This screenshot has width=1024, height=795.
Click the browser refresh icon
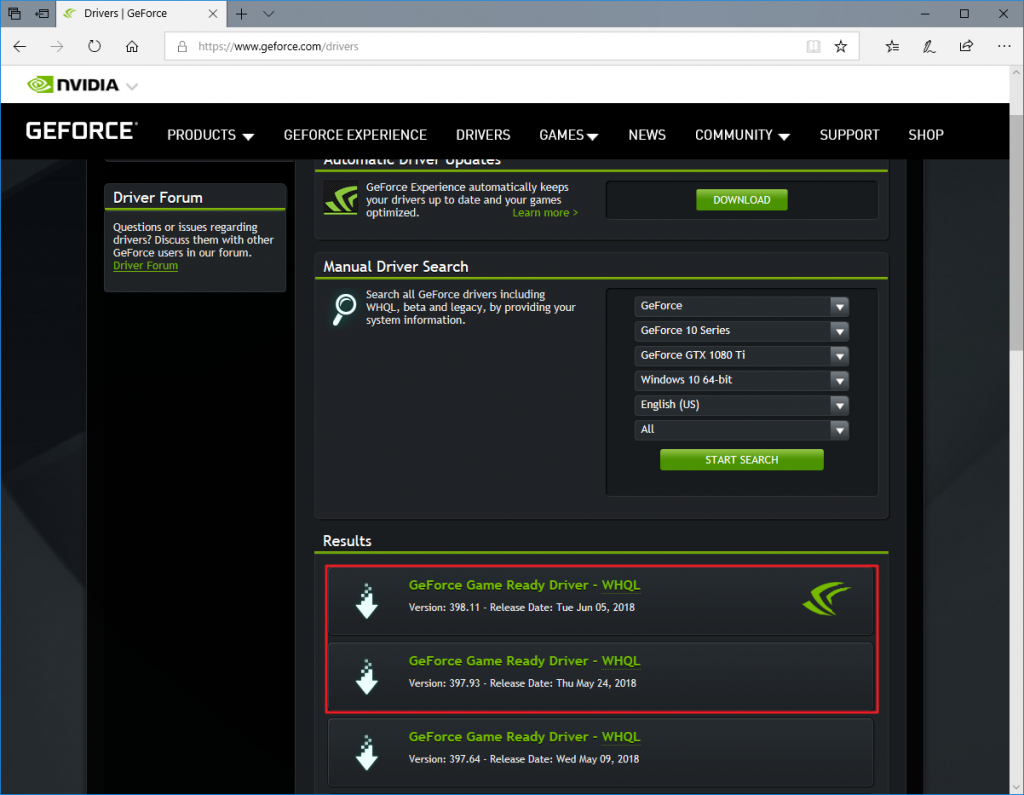95,46
